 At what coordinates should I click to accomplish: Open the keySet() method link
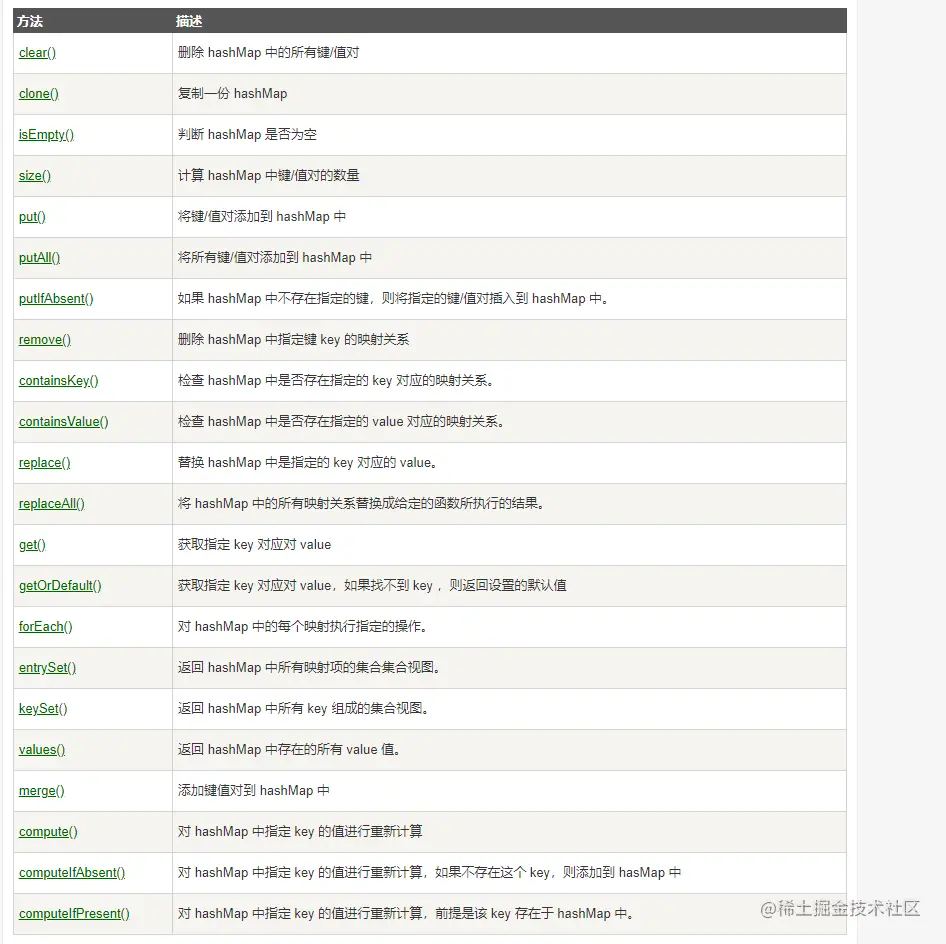[x=43, y=709]
